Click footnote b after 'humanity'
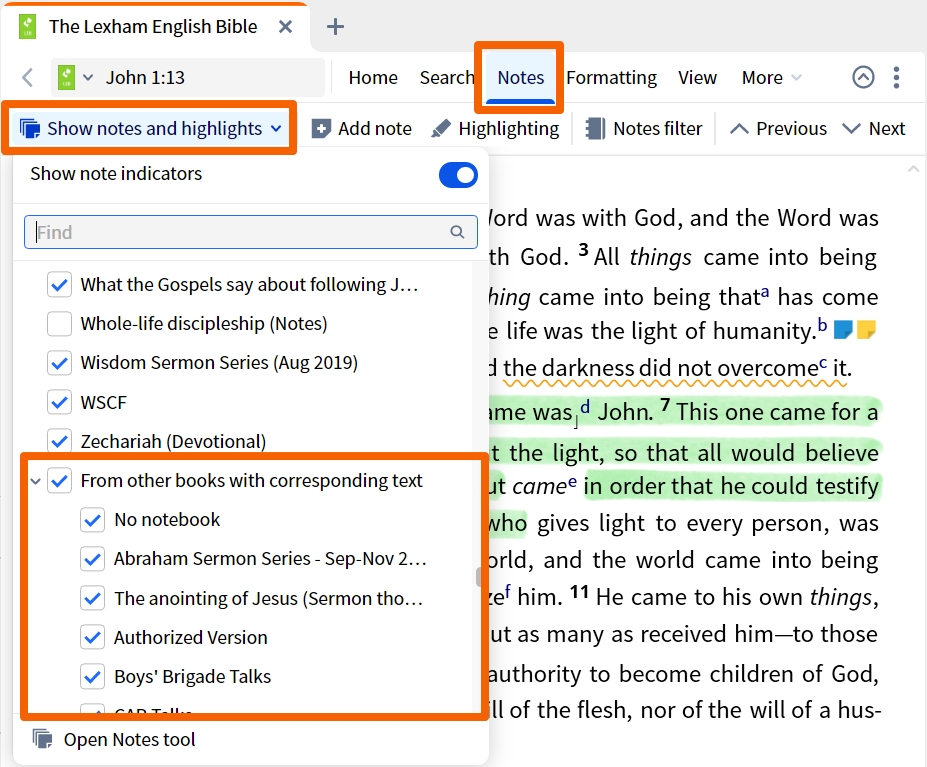 (x=822, y=325)
